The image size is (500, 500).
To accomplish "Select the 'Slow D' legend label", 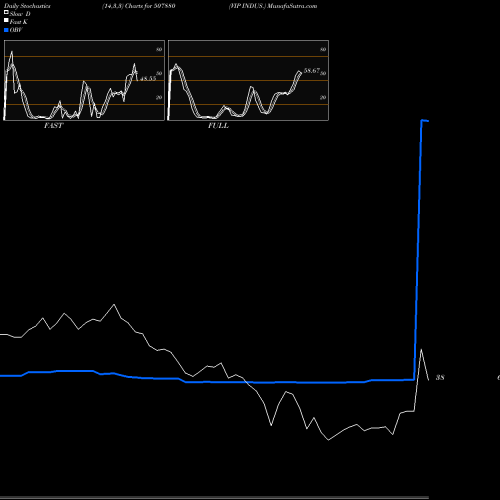I will pos(20,14).
